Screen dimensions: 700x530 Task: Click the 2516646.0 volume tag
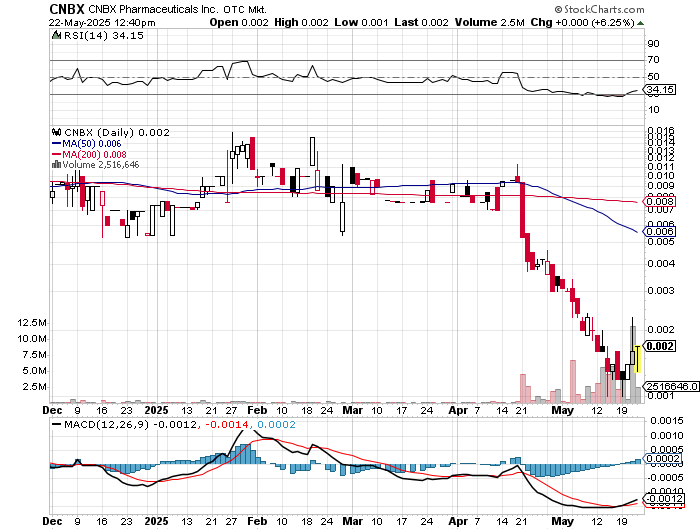click(671, 386)
